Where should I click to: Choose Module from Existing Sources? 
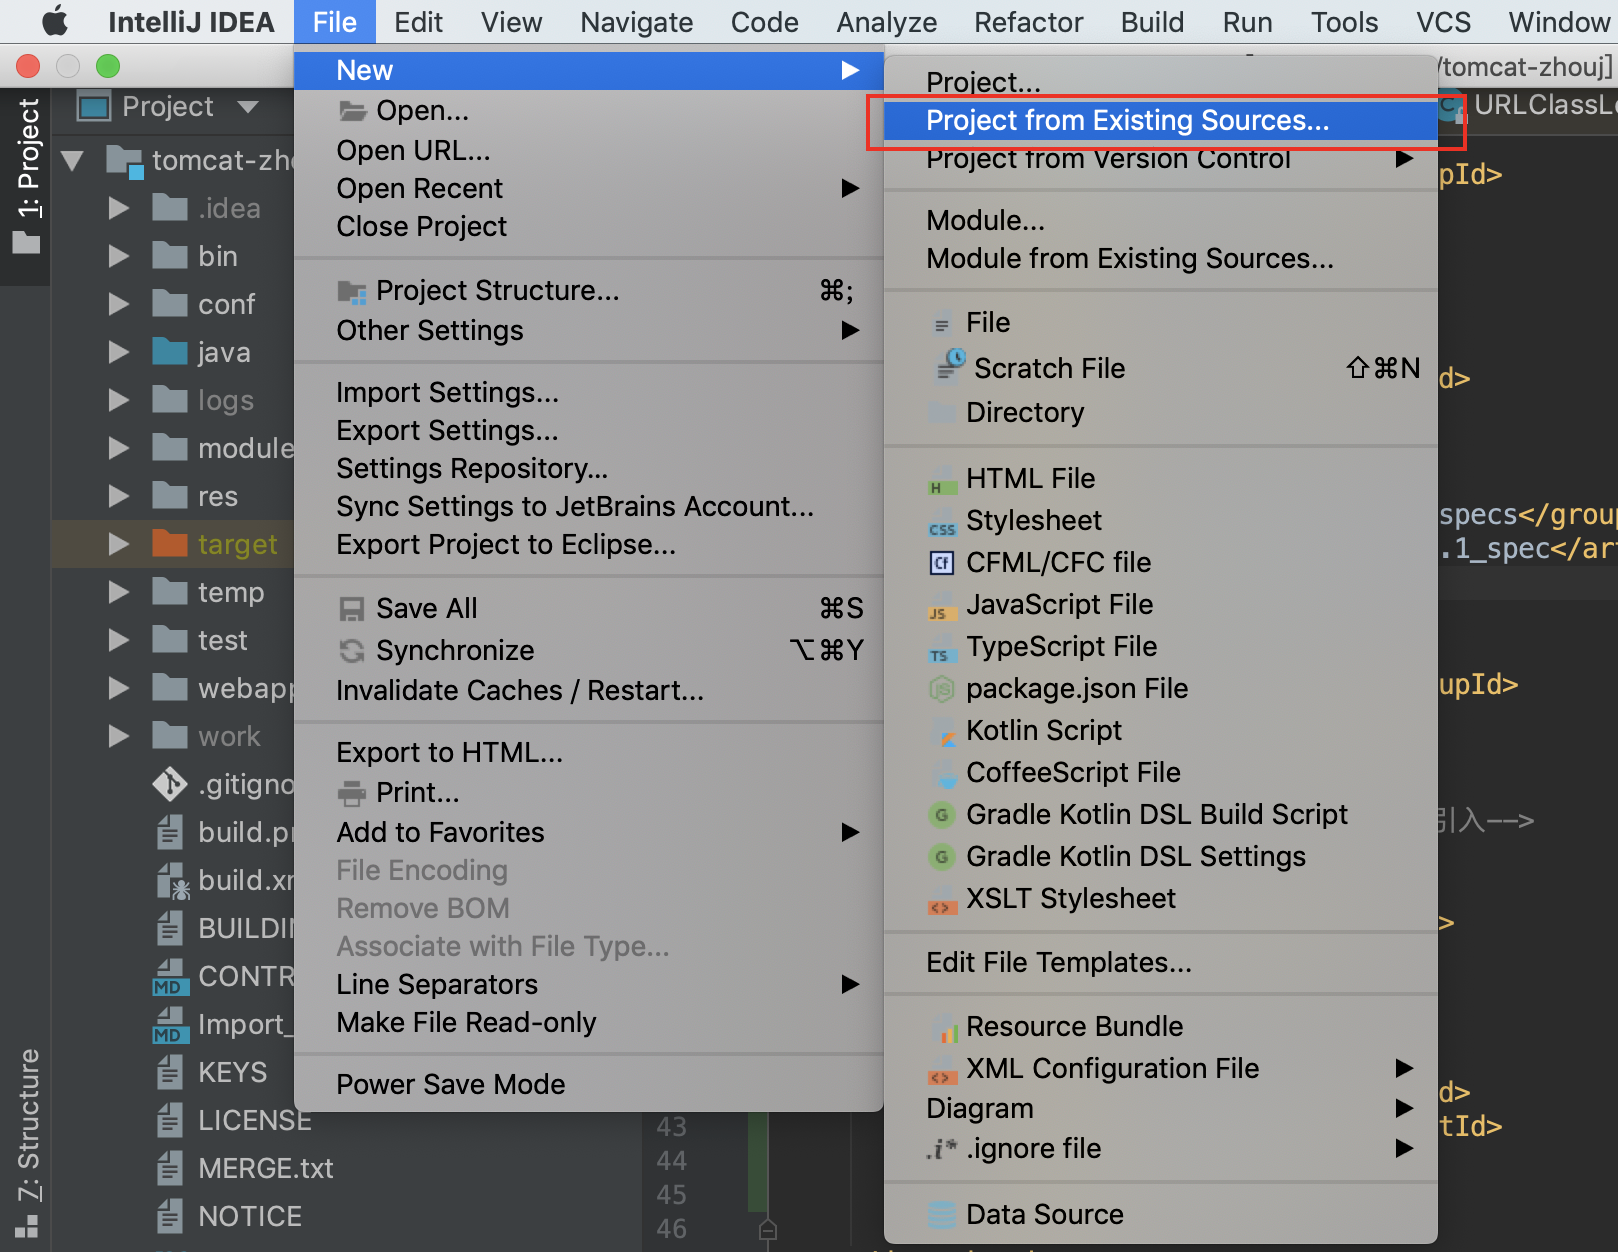(x=1161, y=259)
